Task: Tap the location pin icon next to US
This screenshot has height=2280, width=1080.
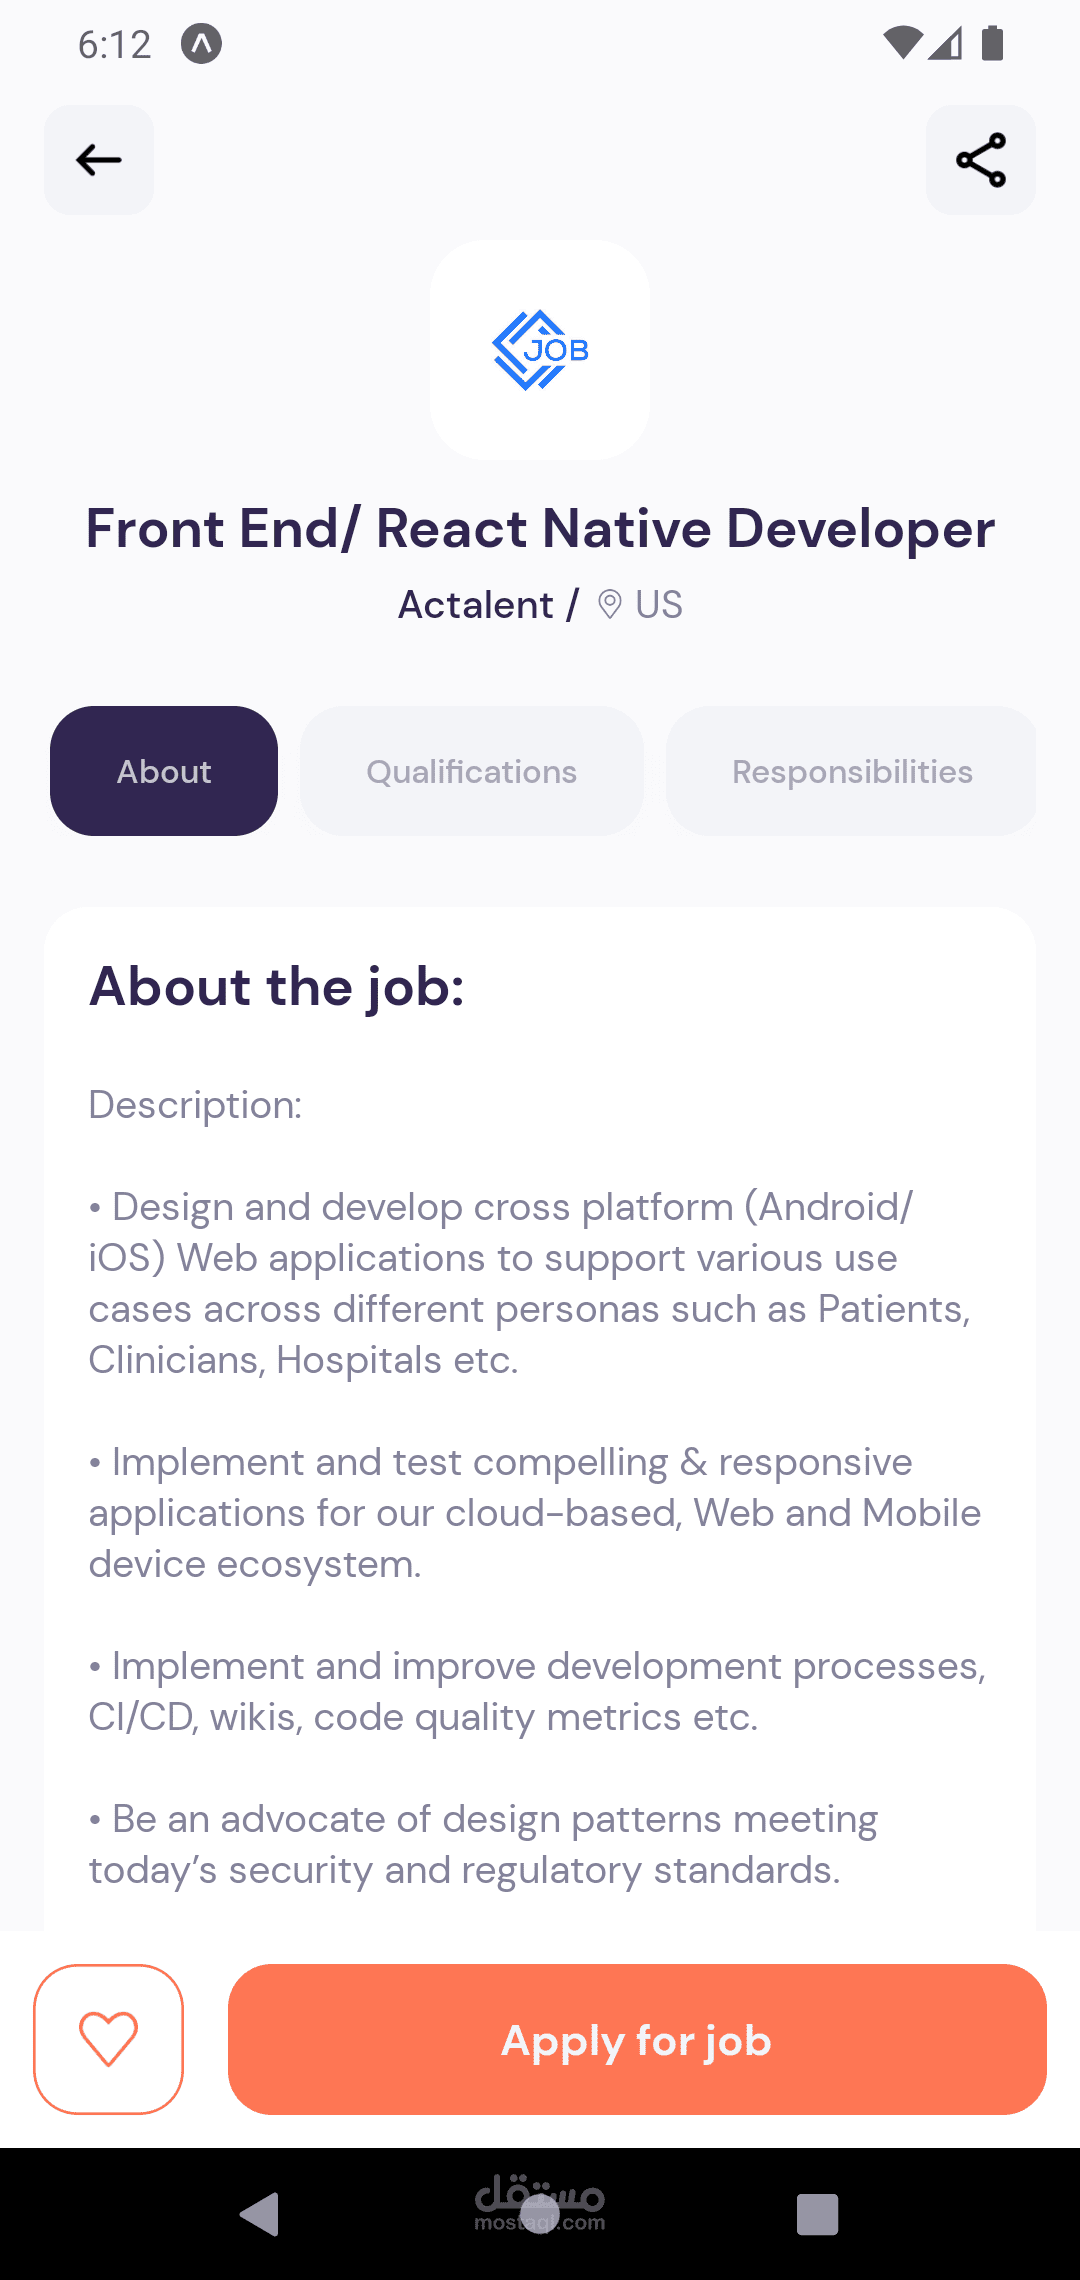Action: (x=613, y=604)
